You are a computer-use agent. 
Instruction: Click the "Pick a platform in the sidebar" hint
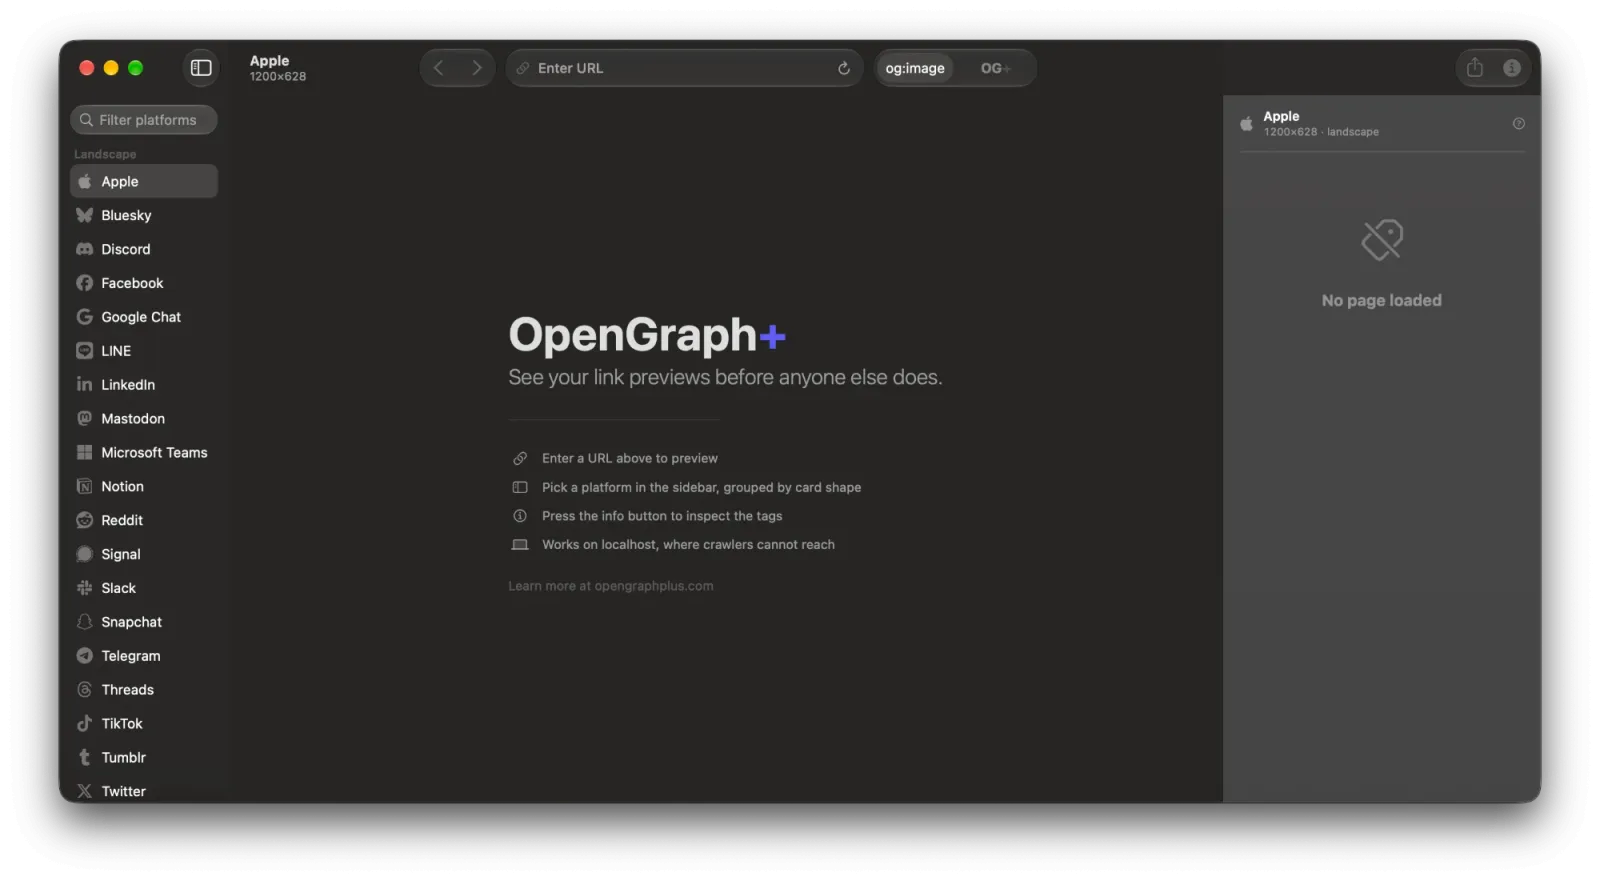tap(701, 488)
